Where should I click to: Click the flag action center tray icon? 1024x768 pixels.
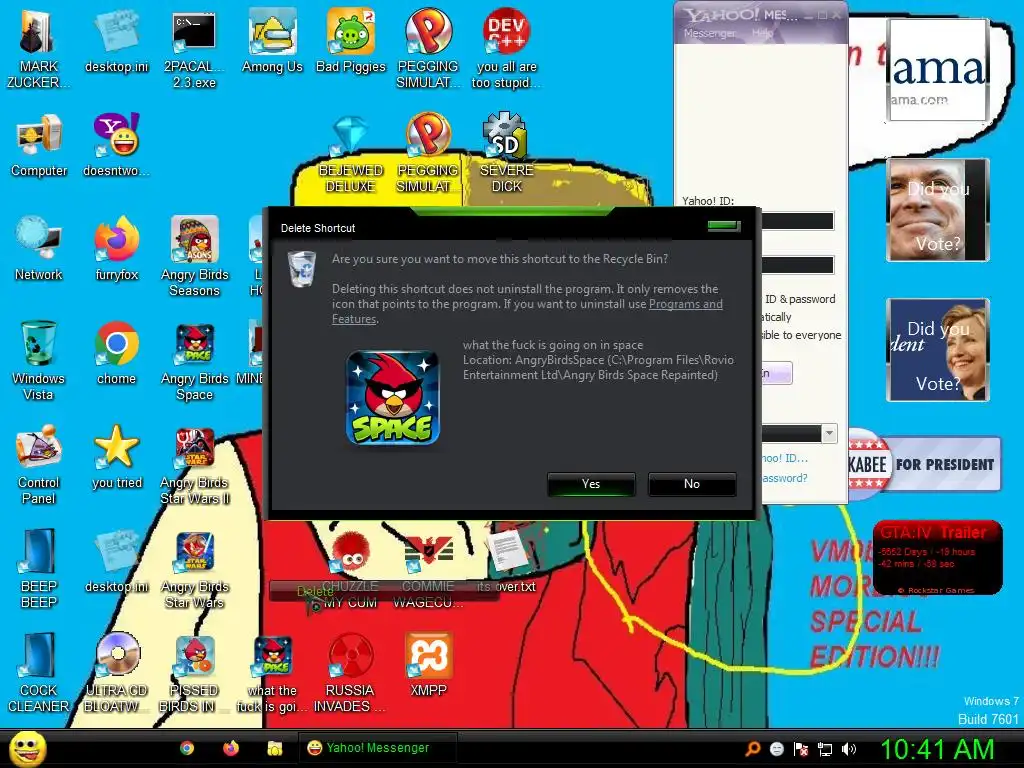pyautogui.click(x=801, y=749)
